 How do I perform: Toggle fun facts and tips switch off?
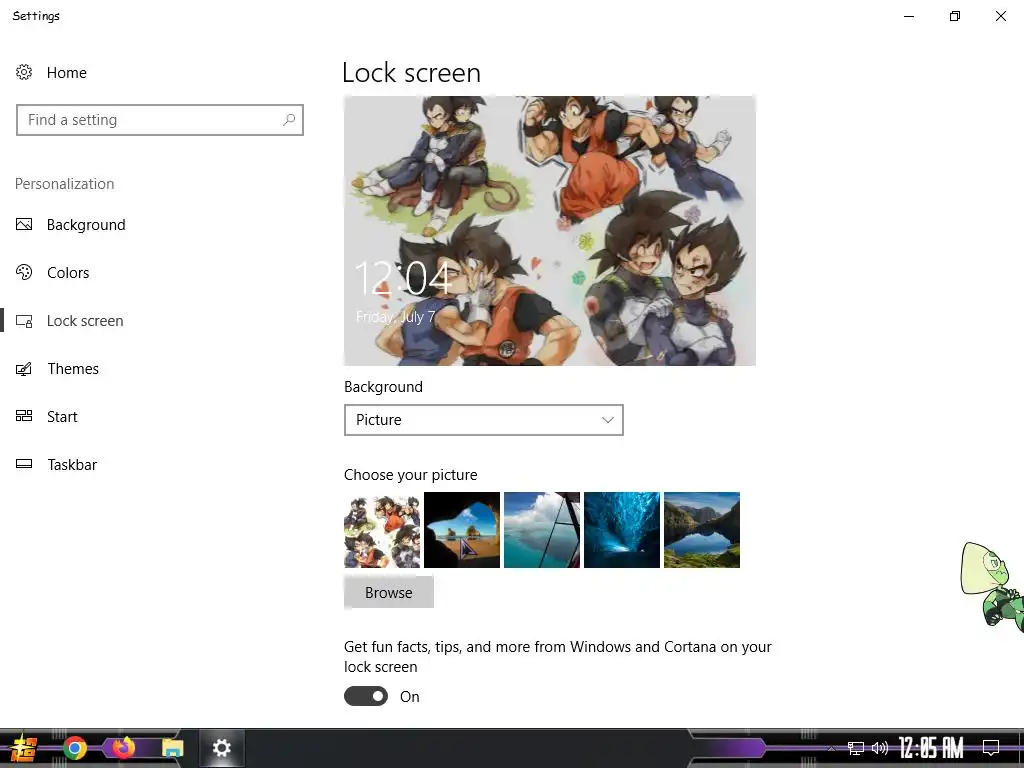point(366,696)
